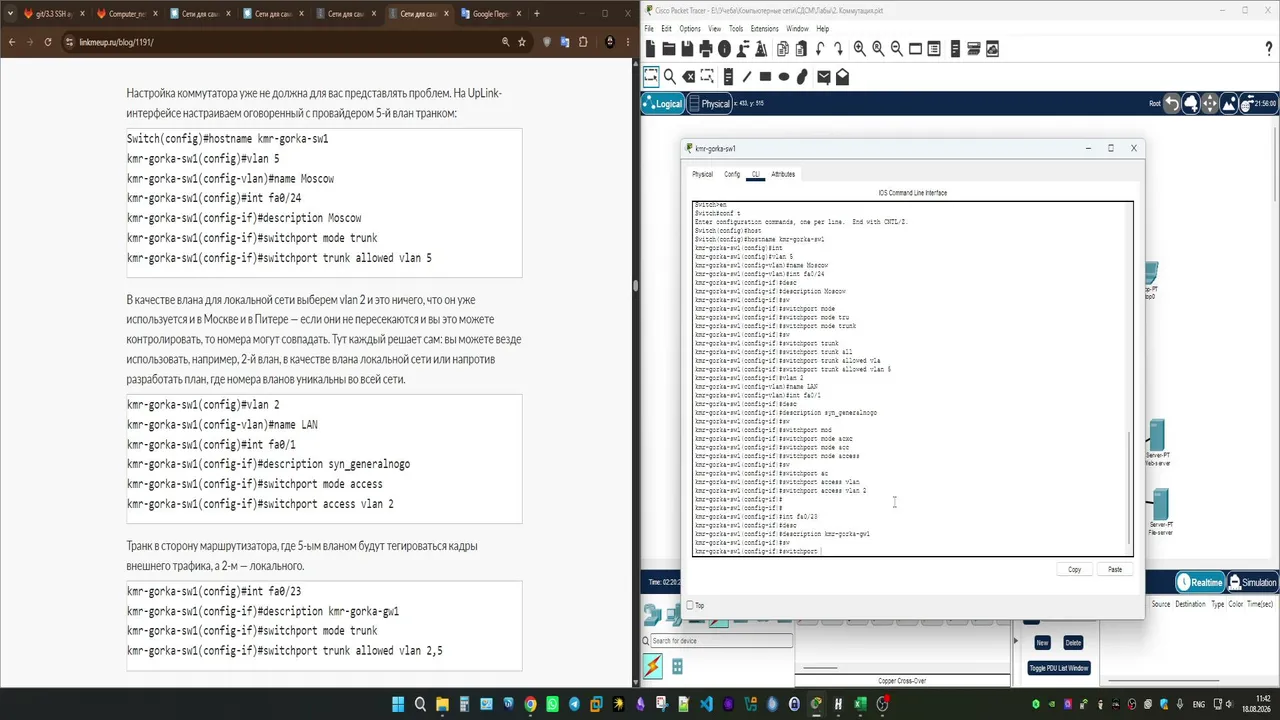Open Windows Start button on taskbar

tap(398, 704)
